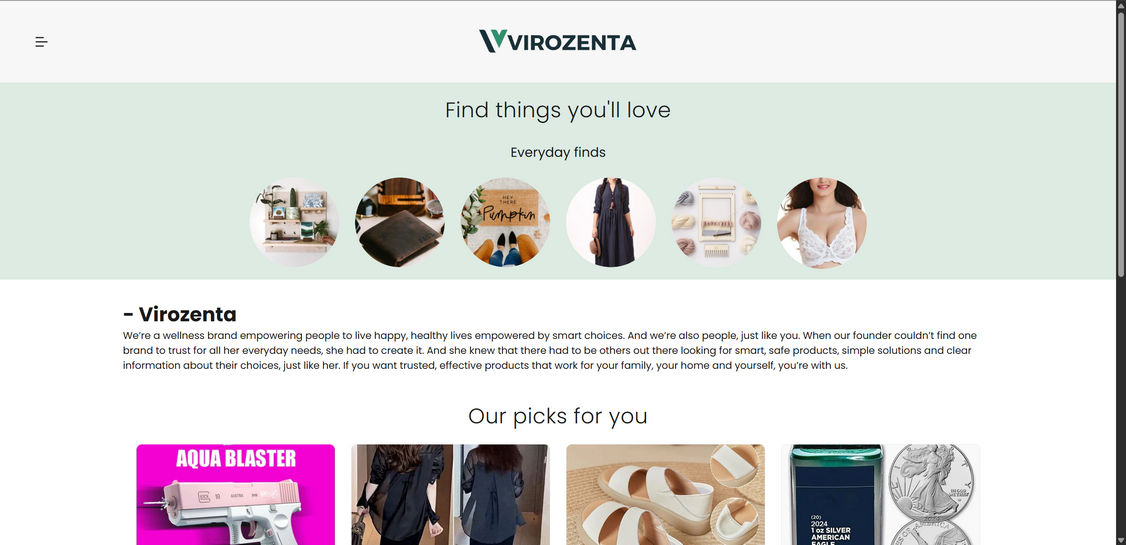Open the hamburger menu icon
1126x545 pixels.
tap(42, 42)
